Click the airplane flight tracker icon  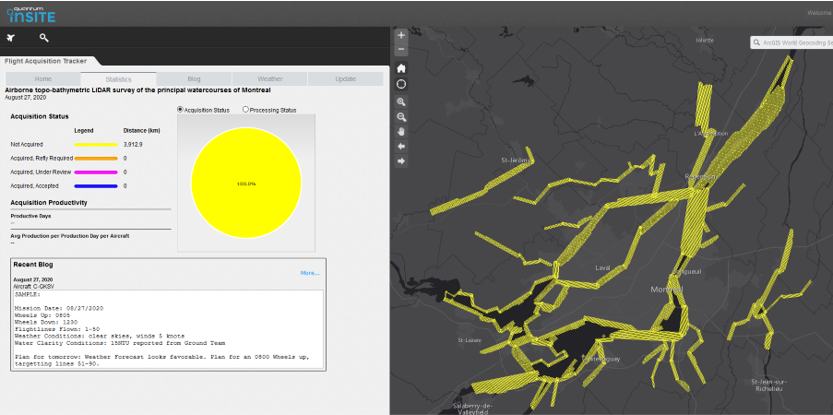11,38
